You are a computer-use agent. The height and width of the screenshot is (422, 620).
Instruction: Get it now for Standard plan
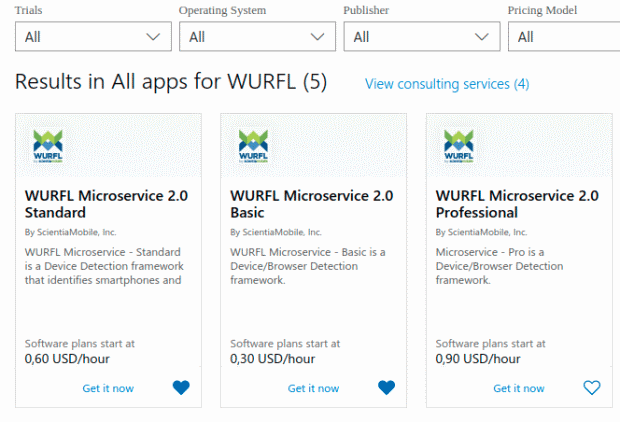[x=108, y=388]
